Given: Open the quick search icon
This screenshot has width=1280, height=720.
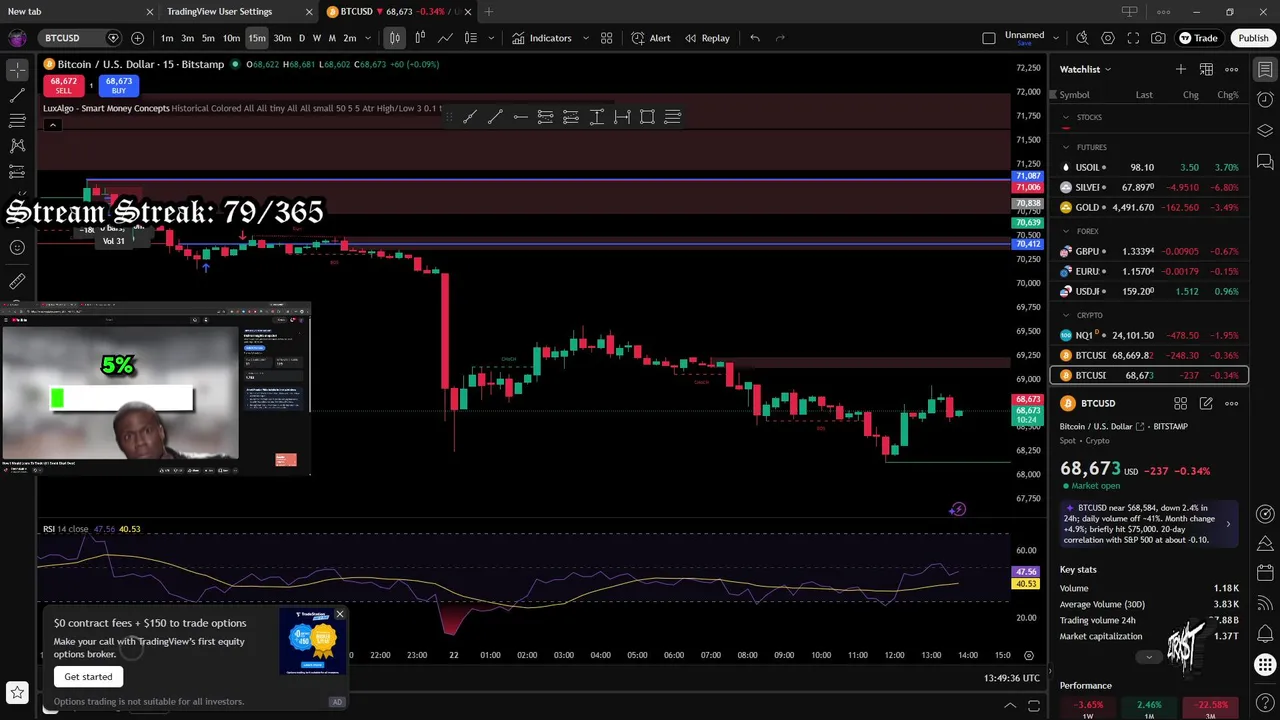Looking at the screenshot, I should pos(1082,38).
